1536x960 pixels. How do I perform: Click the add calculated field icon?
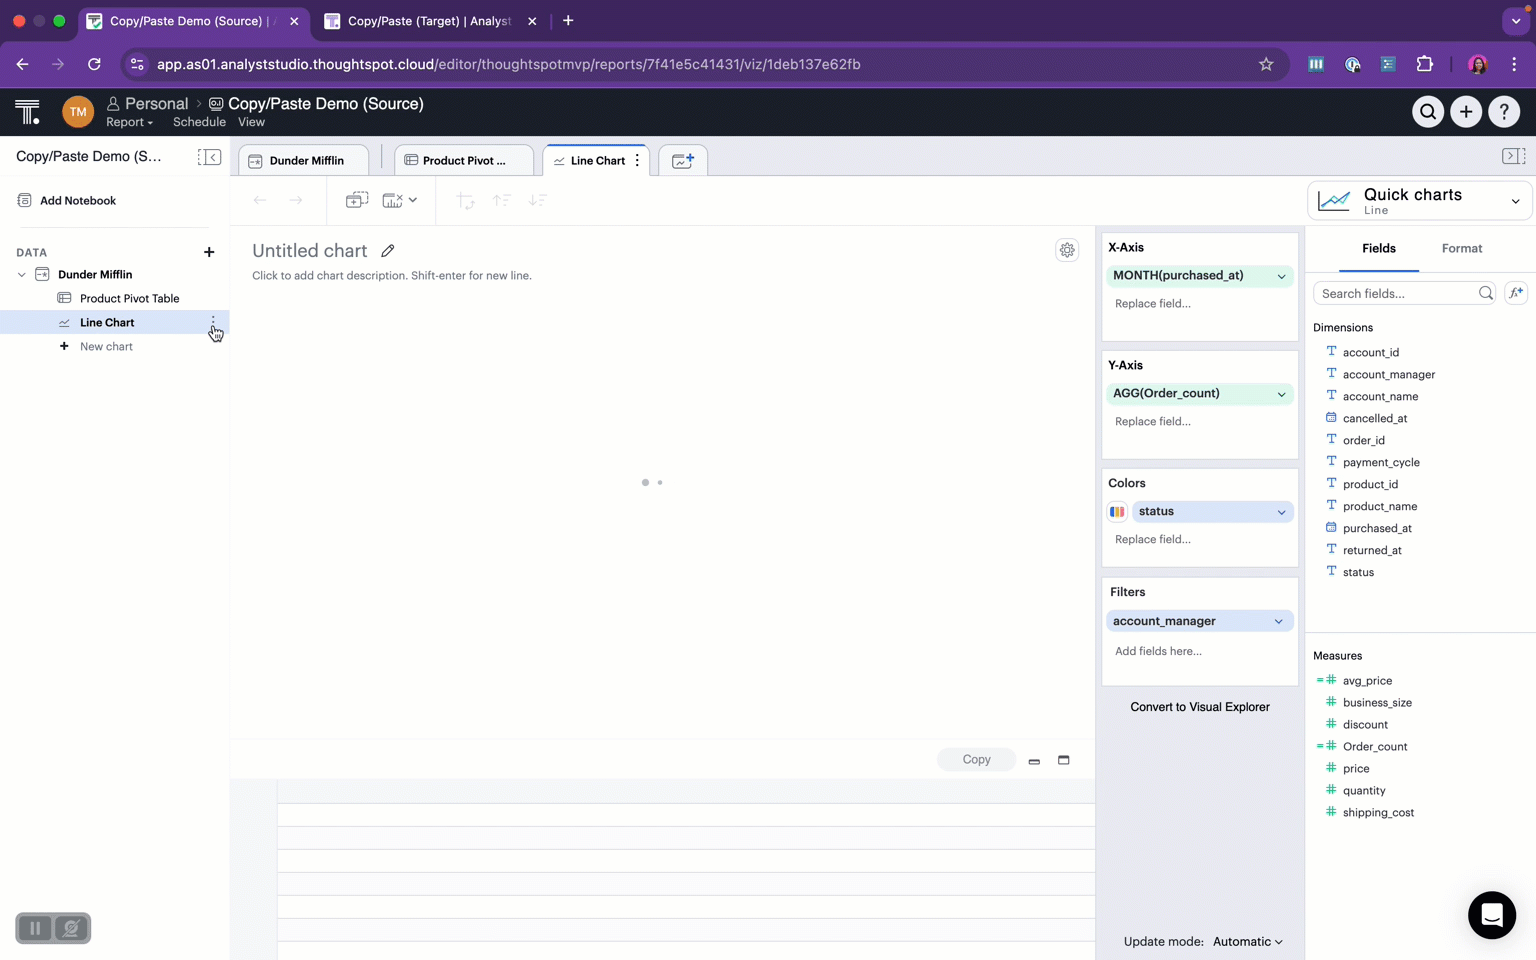[x=1516, y=293]
